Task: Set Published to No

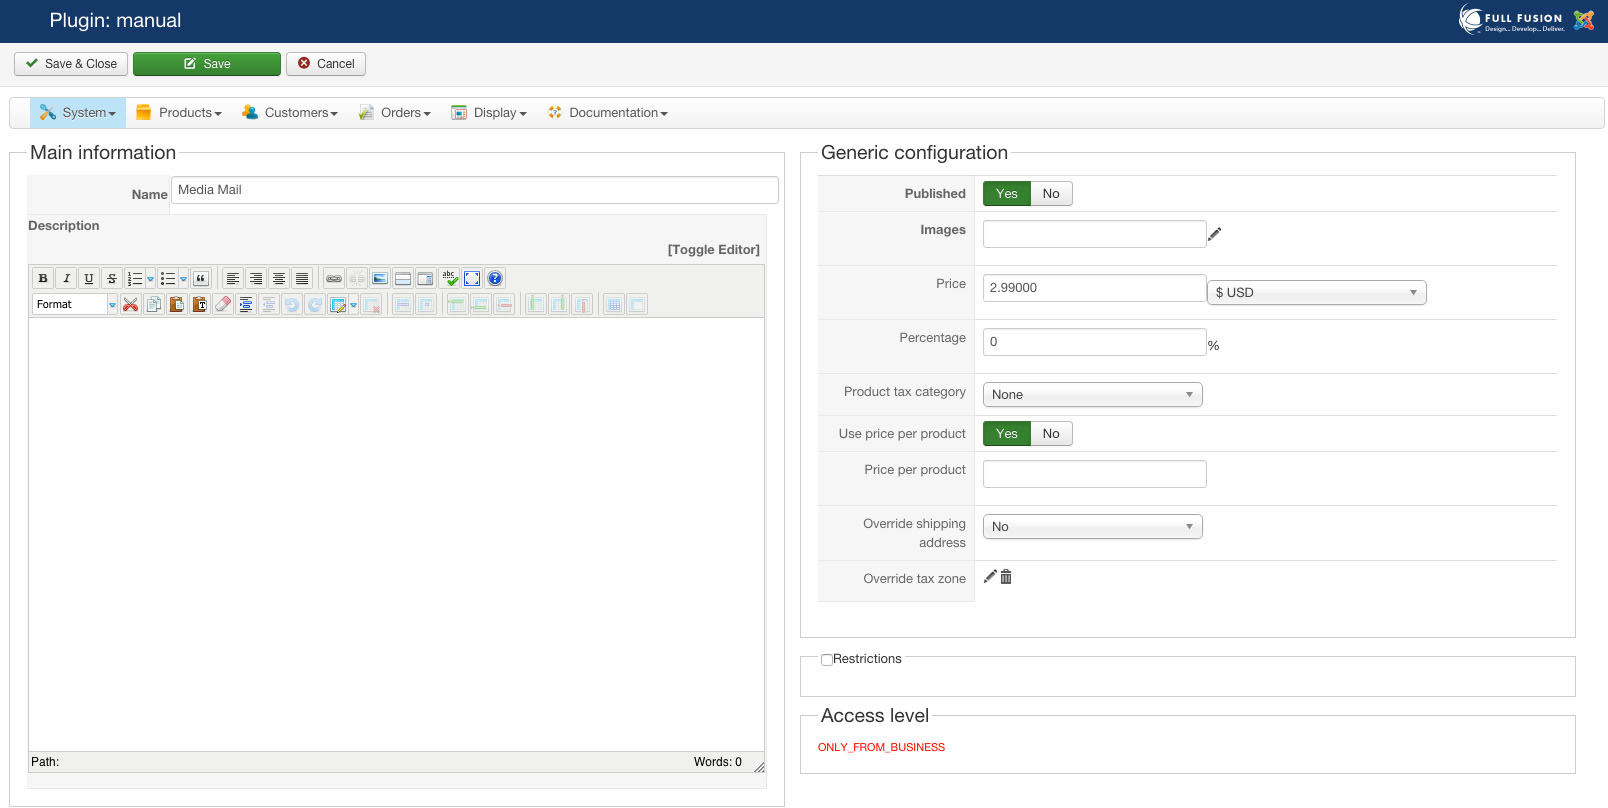Action: point(1051,194)
